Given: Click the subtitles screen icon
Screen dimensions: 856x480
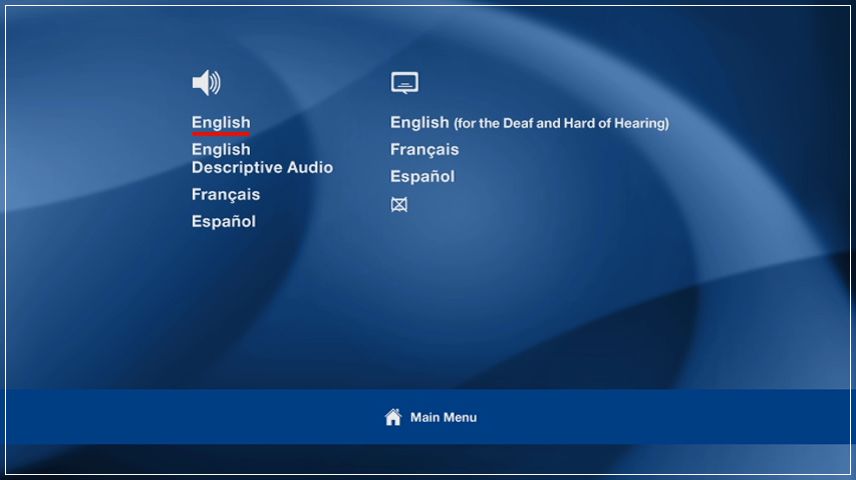Looking at the screenshot, I should (405, 83).
